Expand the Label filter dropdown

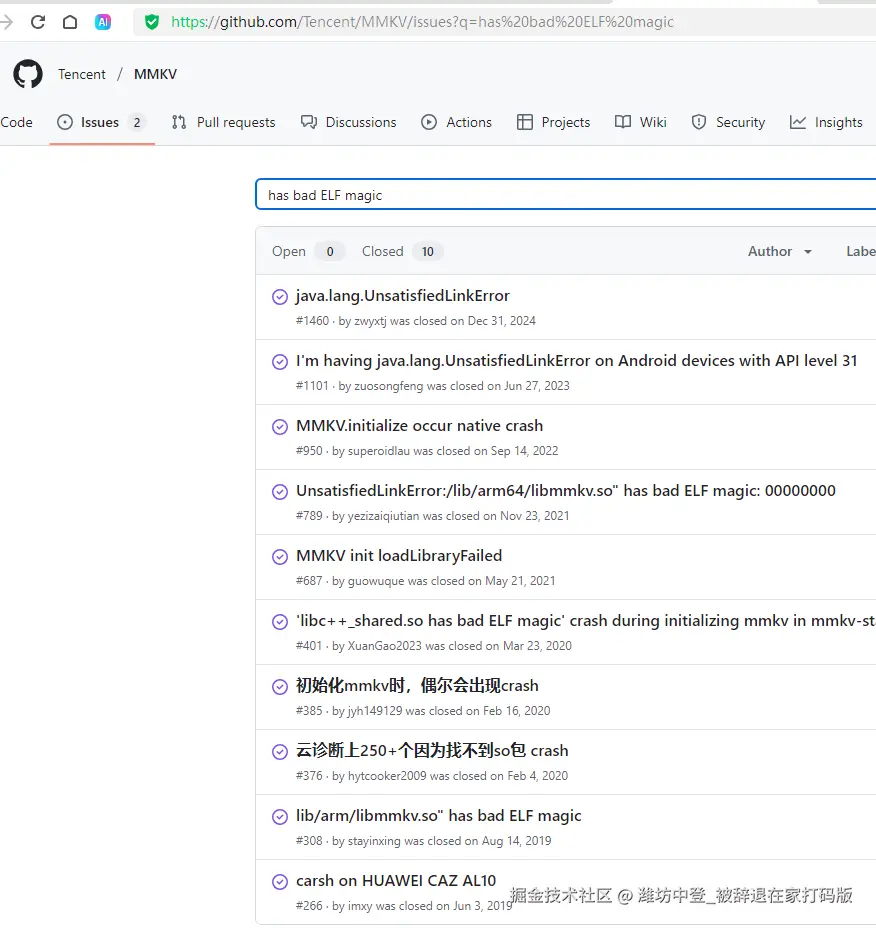[x=861, y=252]
